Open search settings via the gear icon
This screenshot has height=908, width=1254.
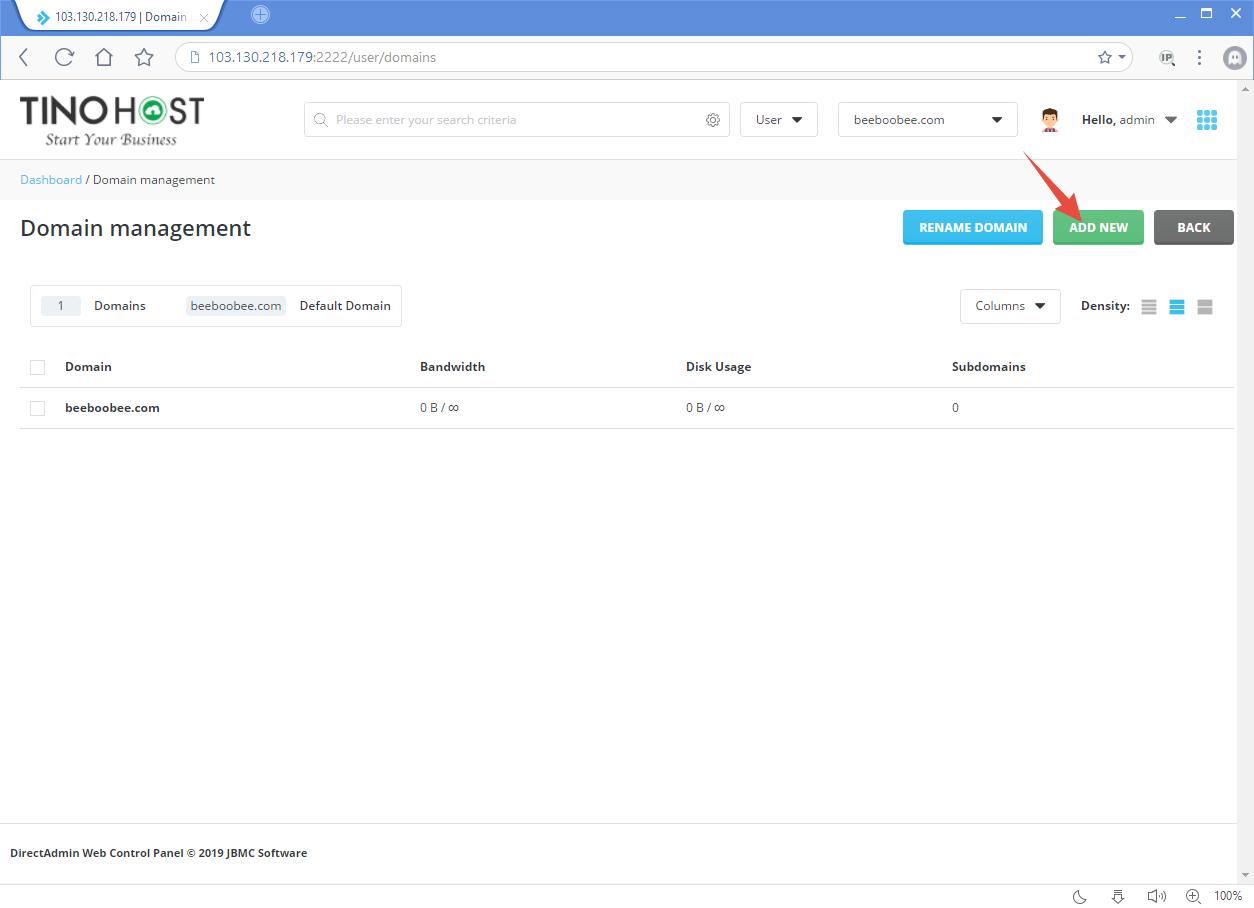click(713, 119)
